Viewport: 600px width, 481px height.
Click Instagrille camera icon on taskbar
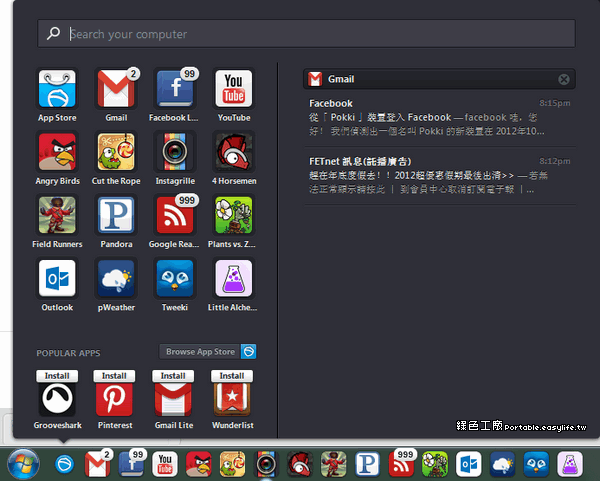point(266,464)
